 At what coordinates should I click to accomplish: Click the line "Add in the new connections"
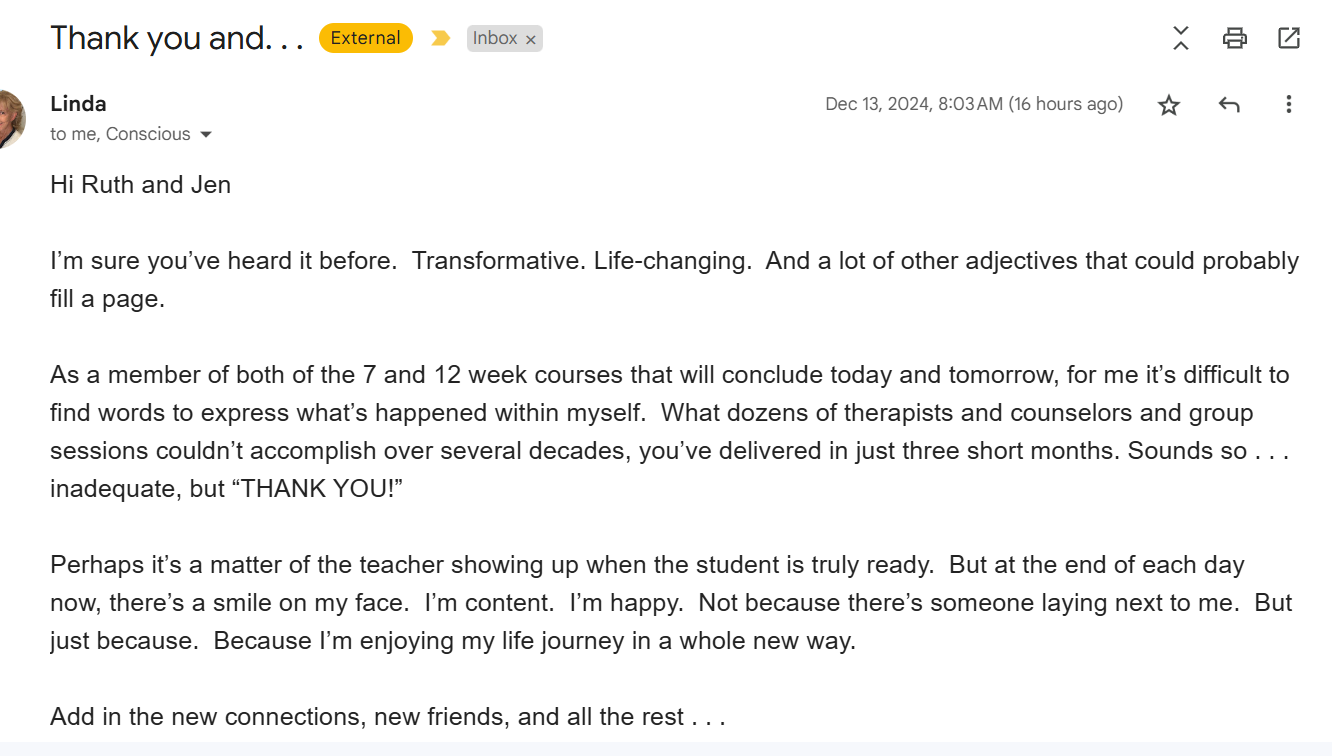pos(387,717)
